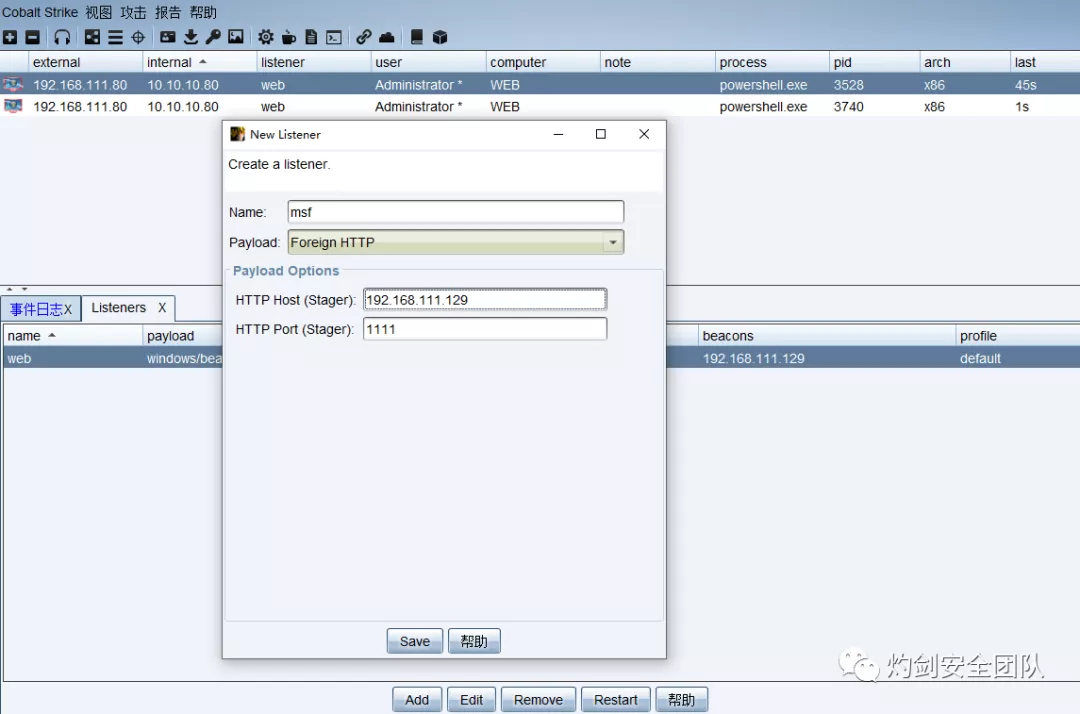1080x714 pixels.
Task: Close the 事件日志 tab with its X
Action: [68, 310]
